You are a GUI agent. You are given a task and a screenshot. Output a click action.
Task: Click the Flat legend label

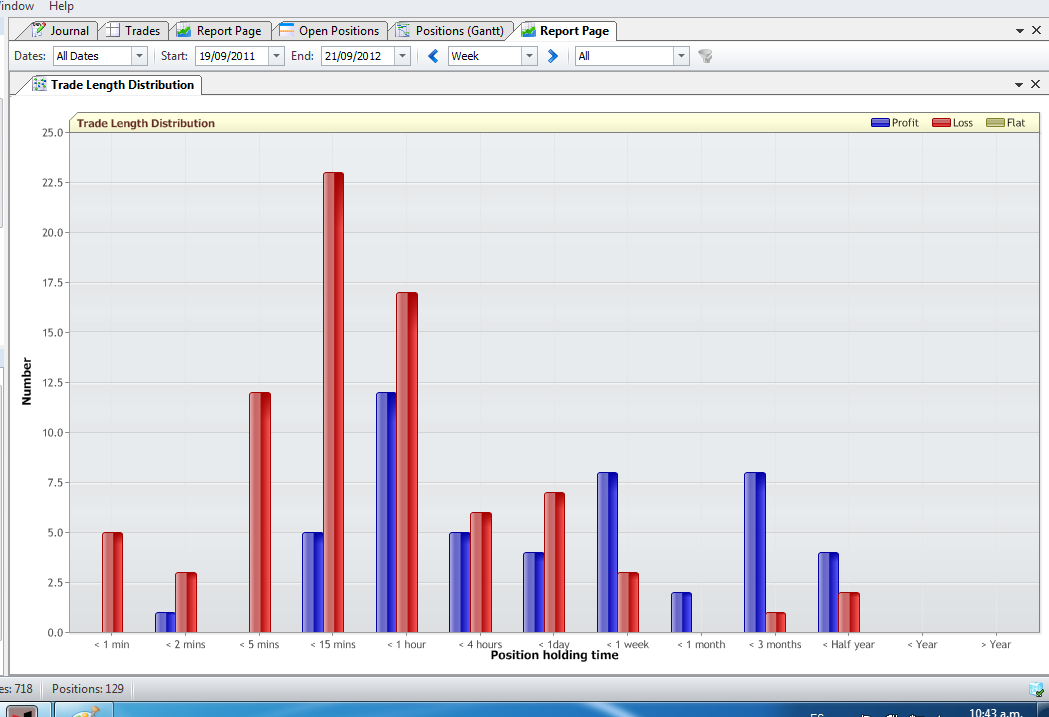click(x=1016, y=122)
